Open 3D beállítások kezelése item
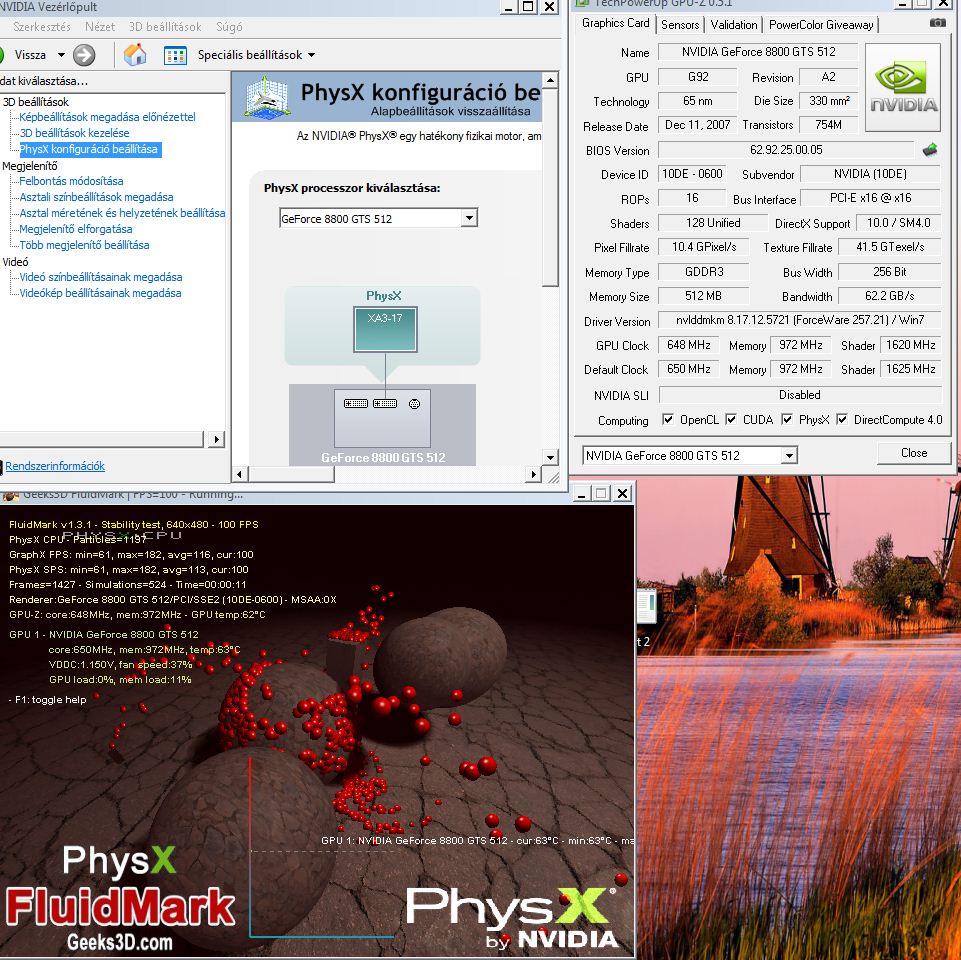The image size is (961, 960). click(74, 132)
